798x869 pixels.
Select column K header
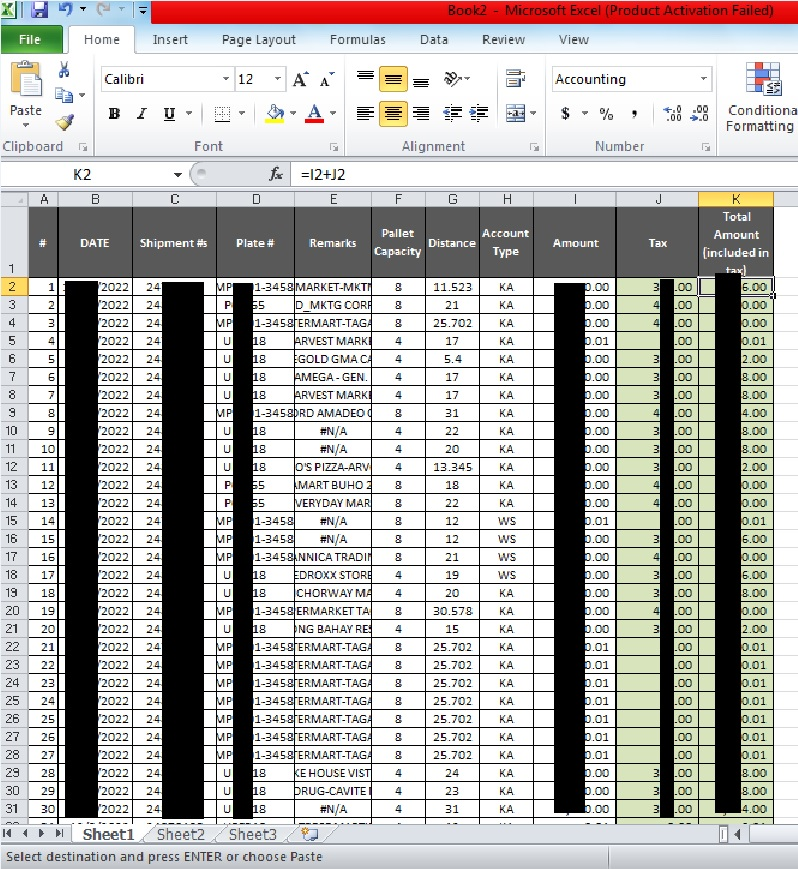736,199
